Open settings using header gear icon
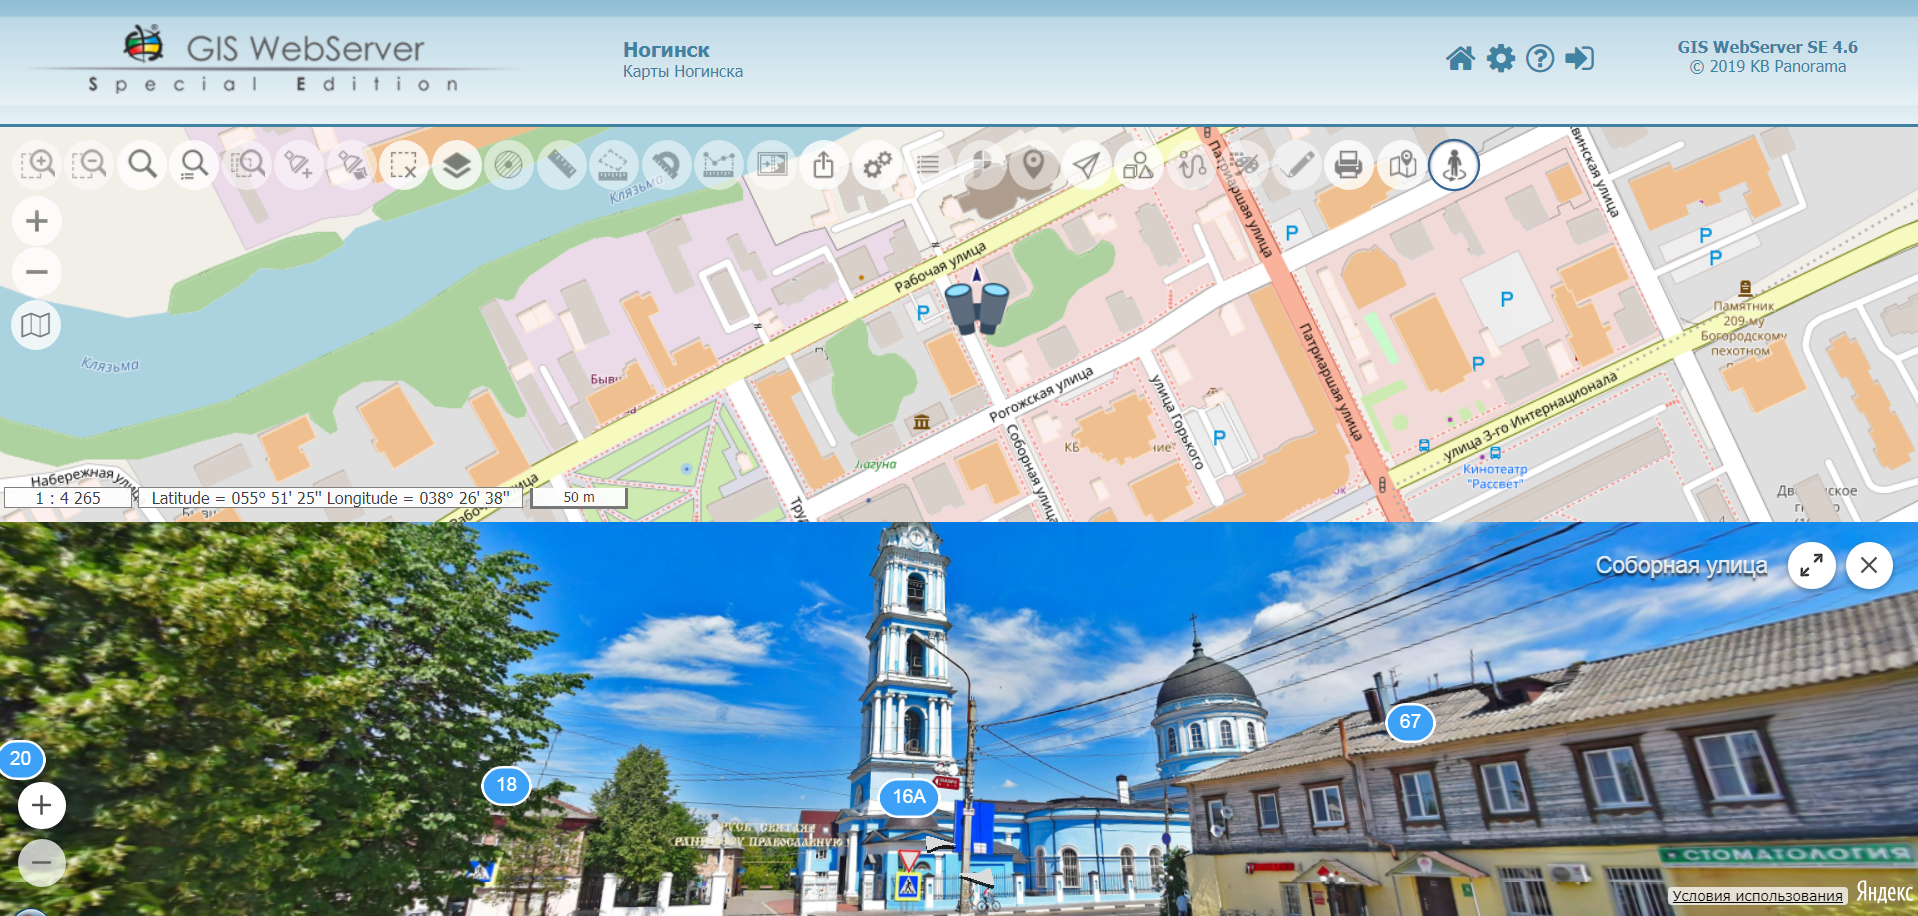 tap(1501, 58)
